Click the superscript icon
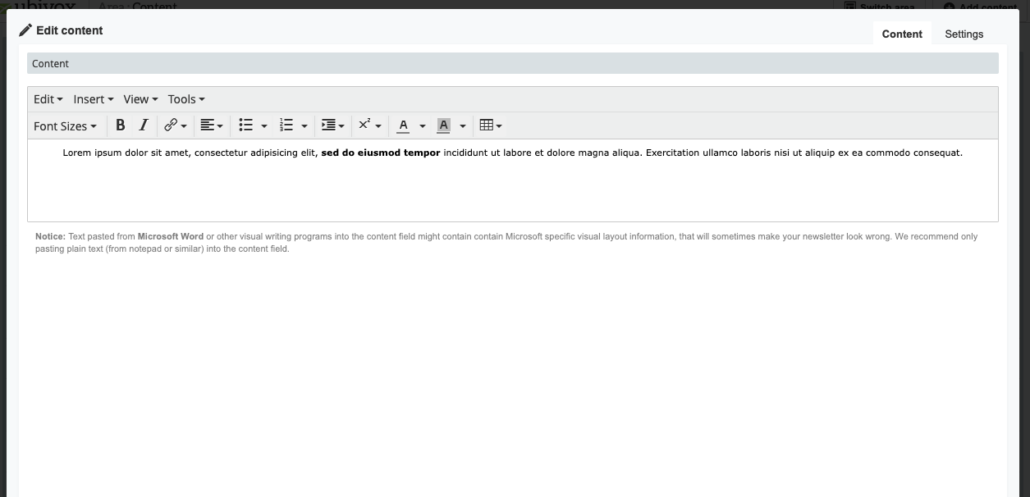The height and width of the screenshot is (497, 1030). [x=365, y=125]
